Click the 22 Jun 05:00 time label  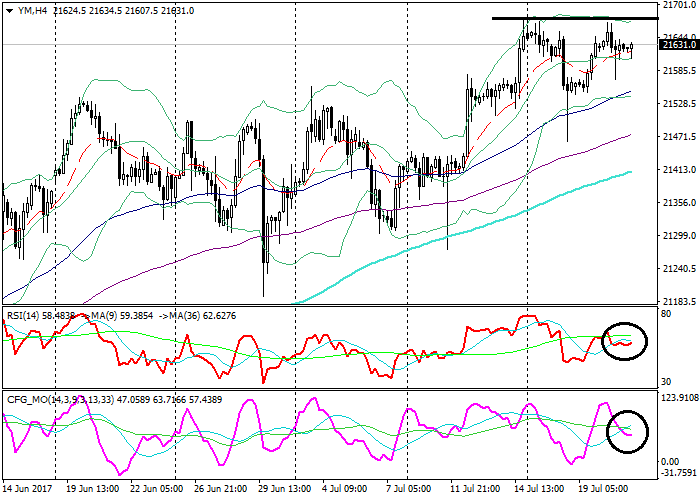(157, 488)
